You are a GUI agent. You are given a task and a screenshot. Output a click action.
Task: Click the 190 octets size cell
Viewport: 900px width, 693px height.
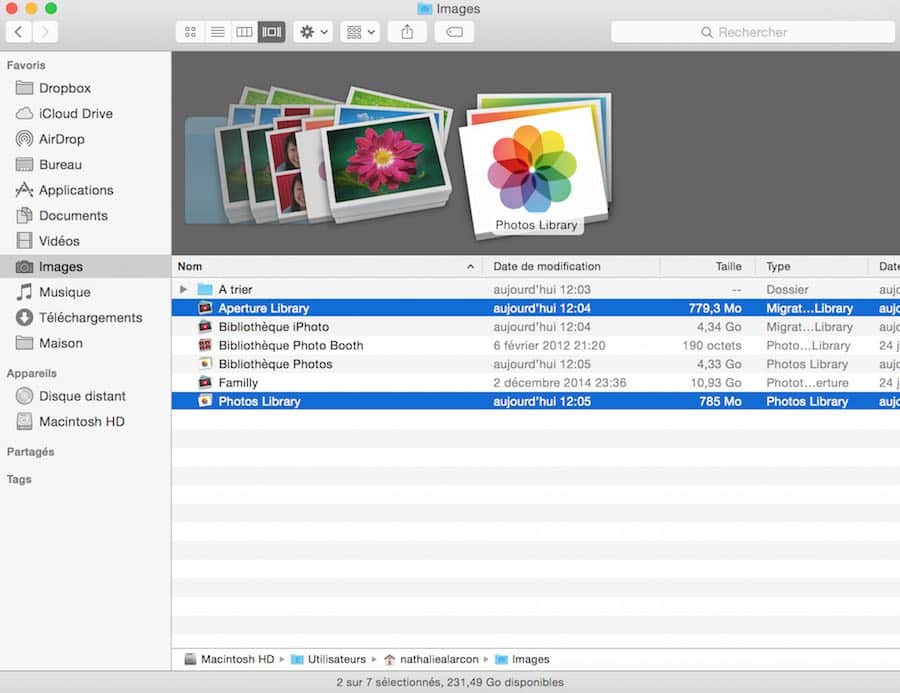click(x=712, y=346)
